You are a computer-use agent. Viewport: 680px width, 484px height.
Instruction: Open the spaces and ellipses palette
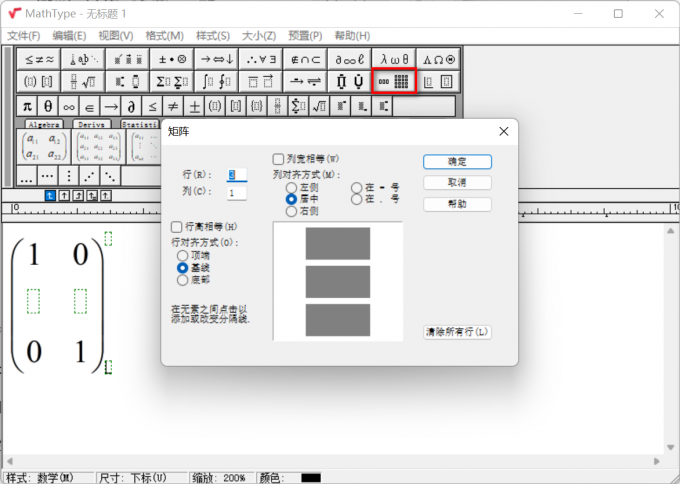[x=83, y=59]
